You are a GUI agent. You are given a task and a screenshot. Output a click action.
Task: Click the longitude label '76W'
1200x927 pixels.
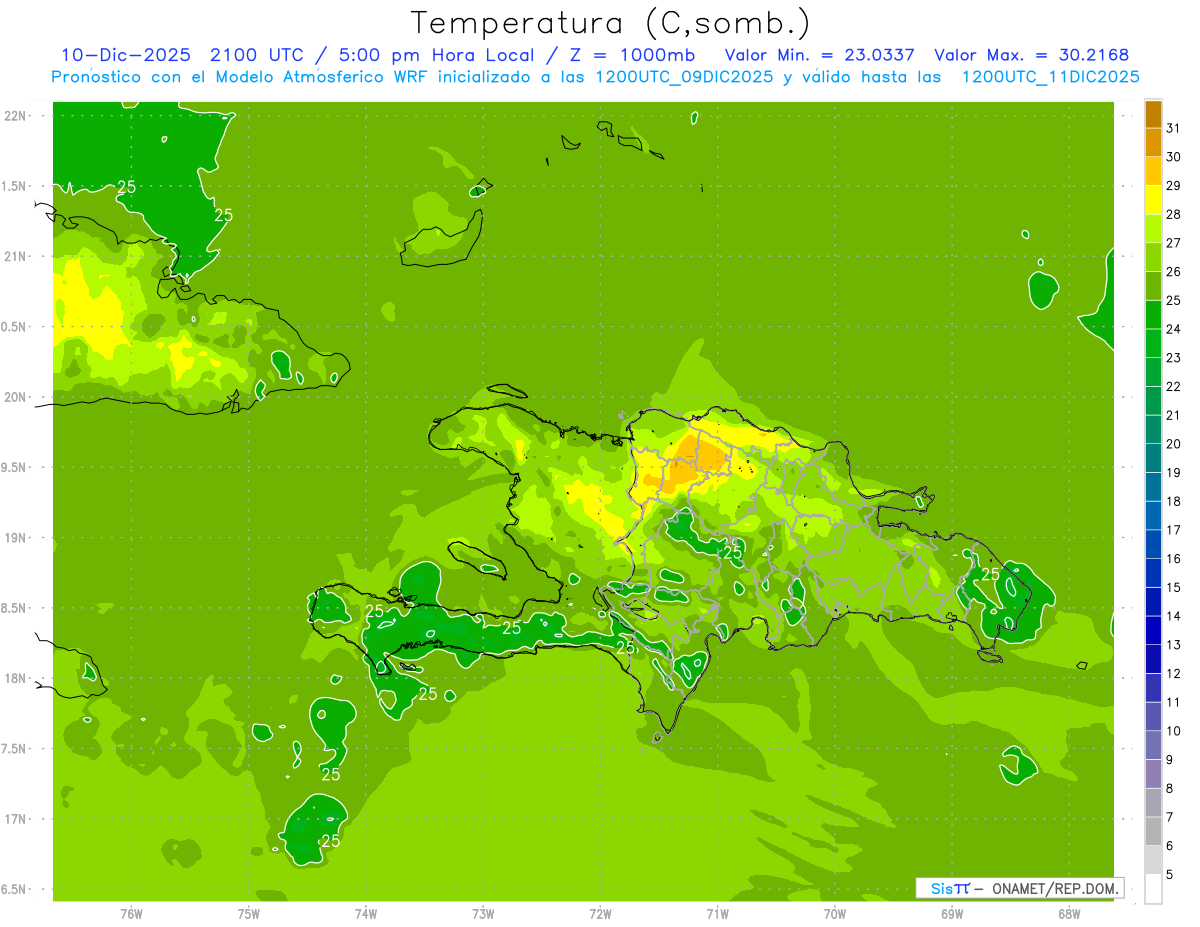point(131,914)
